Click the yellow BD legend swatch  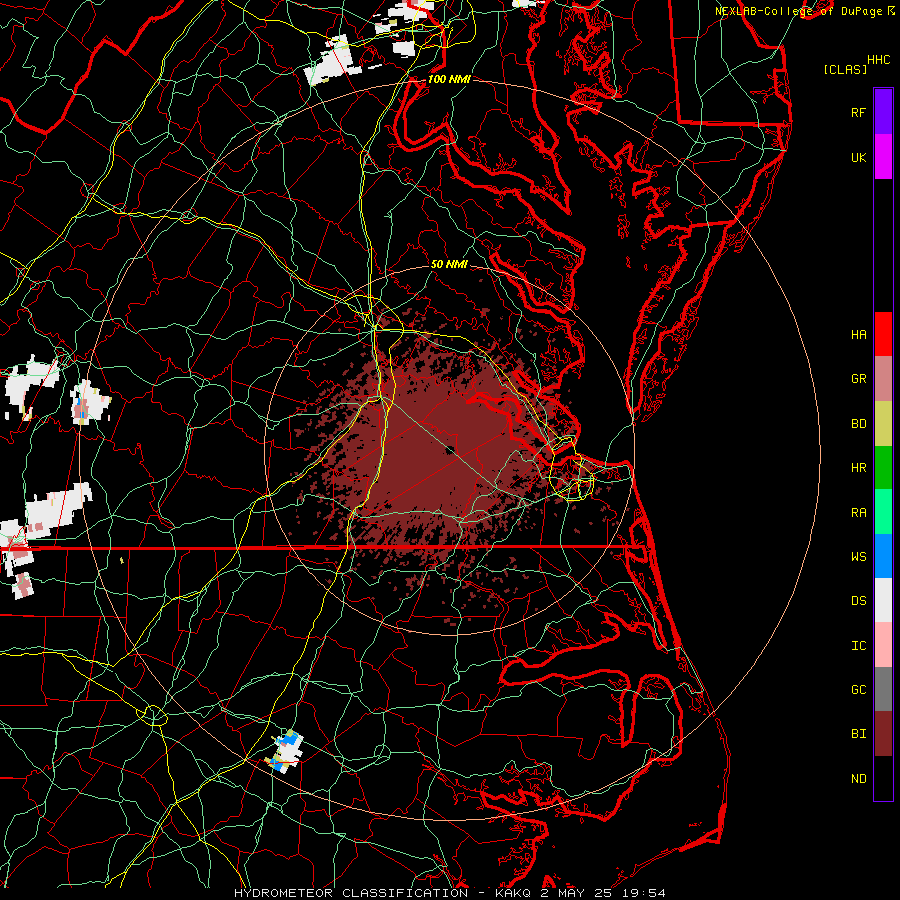point(883,423)
